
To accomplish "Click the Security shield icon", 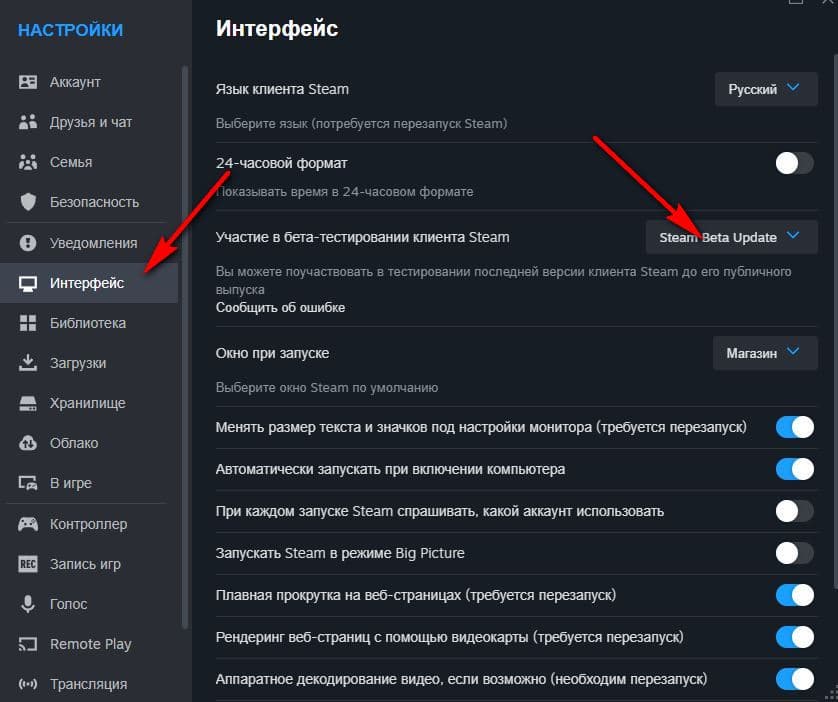I will click(29, 202).
